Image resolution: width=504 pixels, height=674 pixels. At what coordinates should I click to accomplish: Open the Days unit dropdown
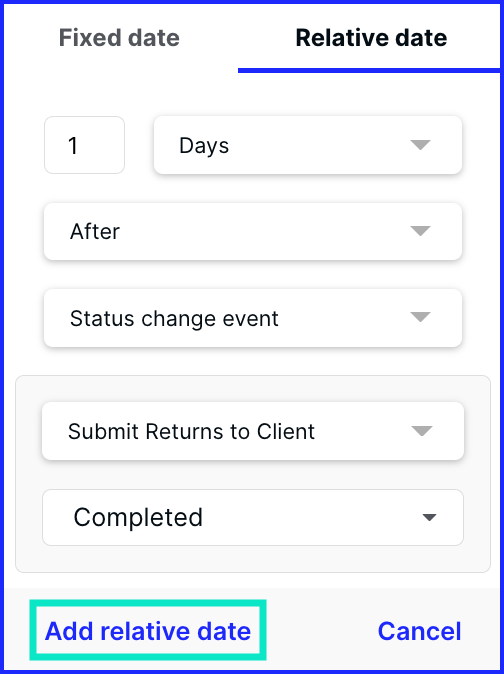point(308,145)
